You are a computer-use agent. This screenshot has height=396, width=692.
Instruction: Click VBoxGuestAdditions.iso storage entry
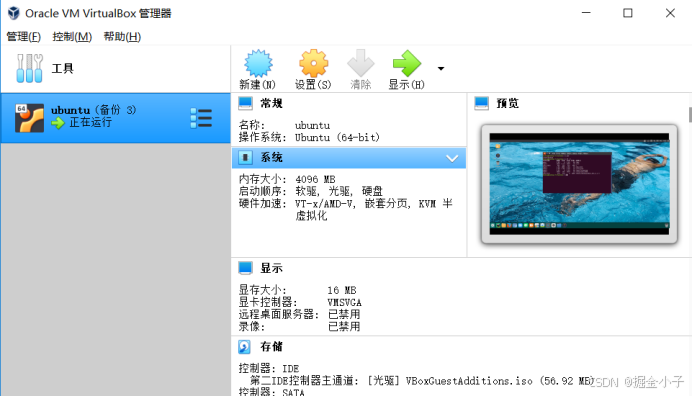(423, 381)
